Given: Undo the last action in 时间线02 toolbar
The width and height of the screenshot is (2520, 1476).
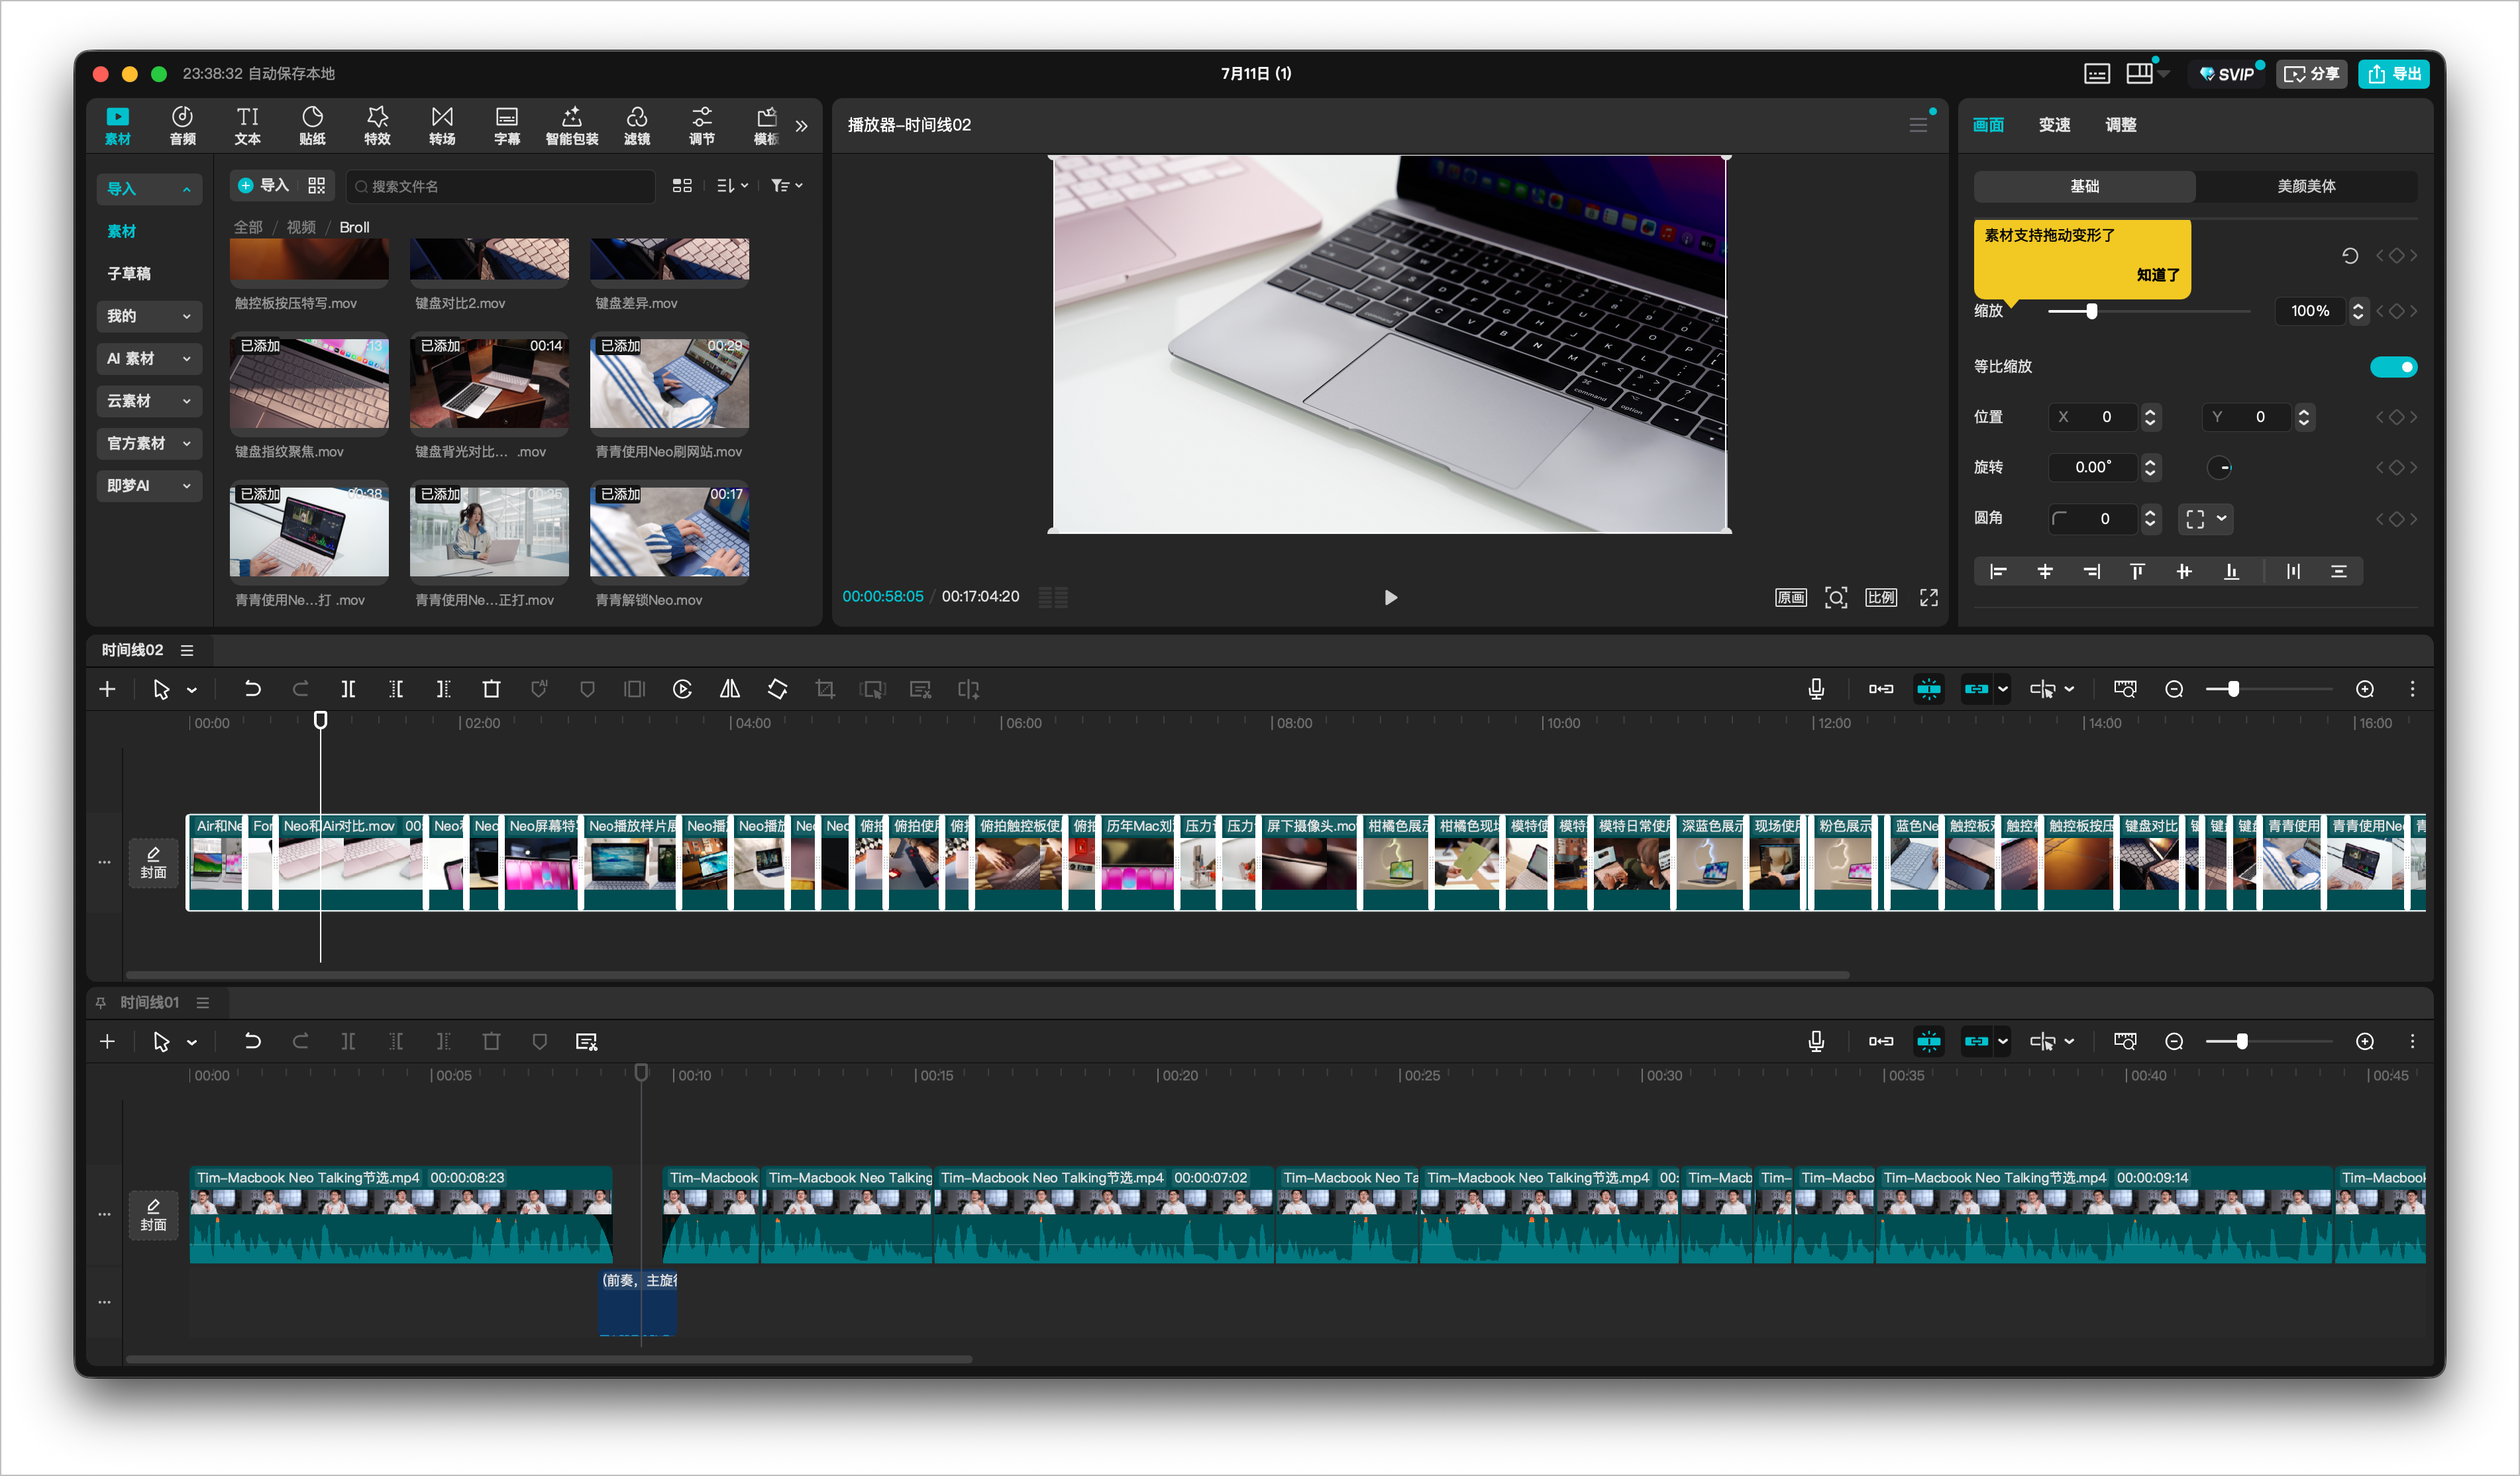Looking at the screenshot, I should click(x=252, y=689).
